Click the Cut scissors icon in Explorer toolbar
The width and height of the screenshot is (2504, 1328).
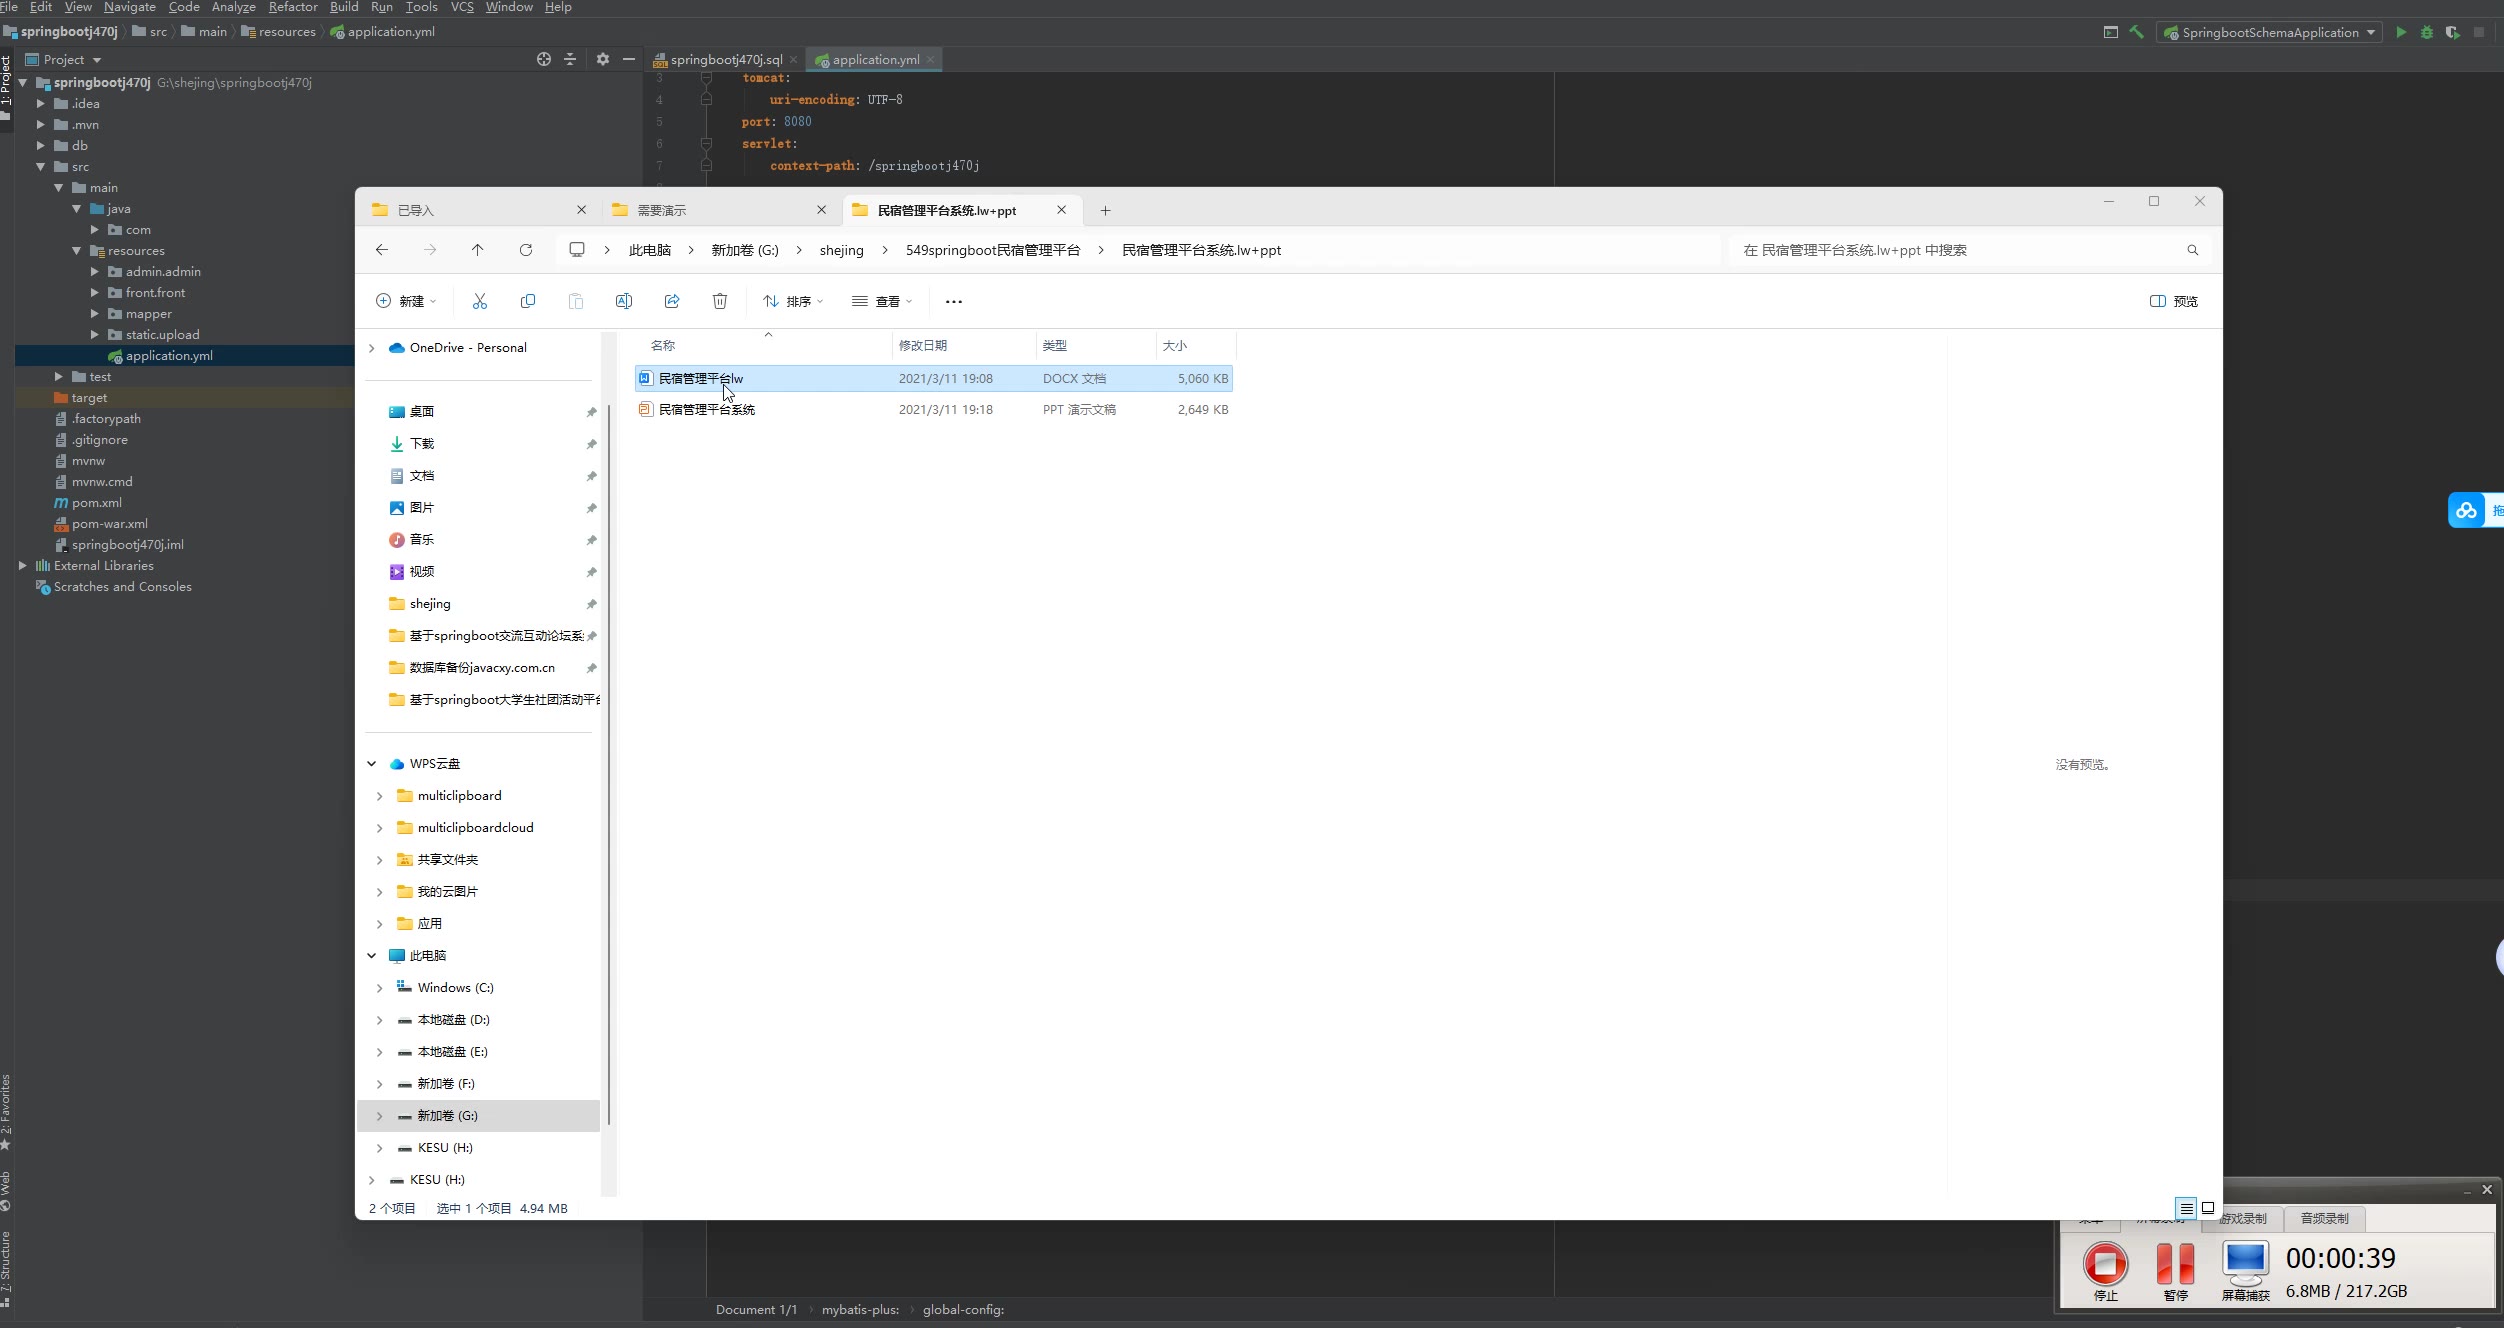coord(480,301)
